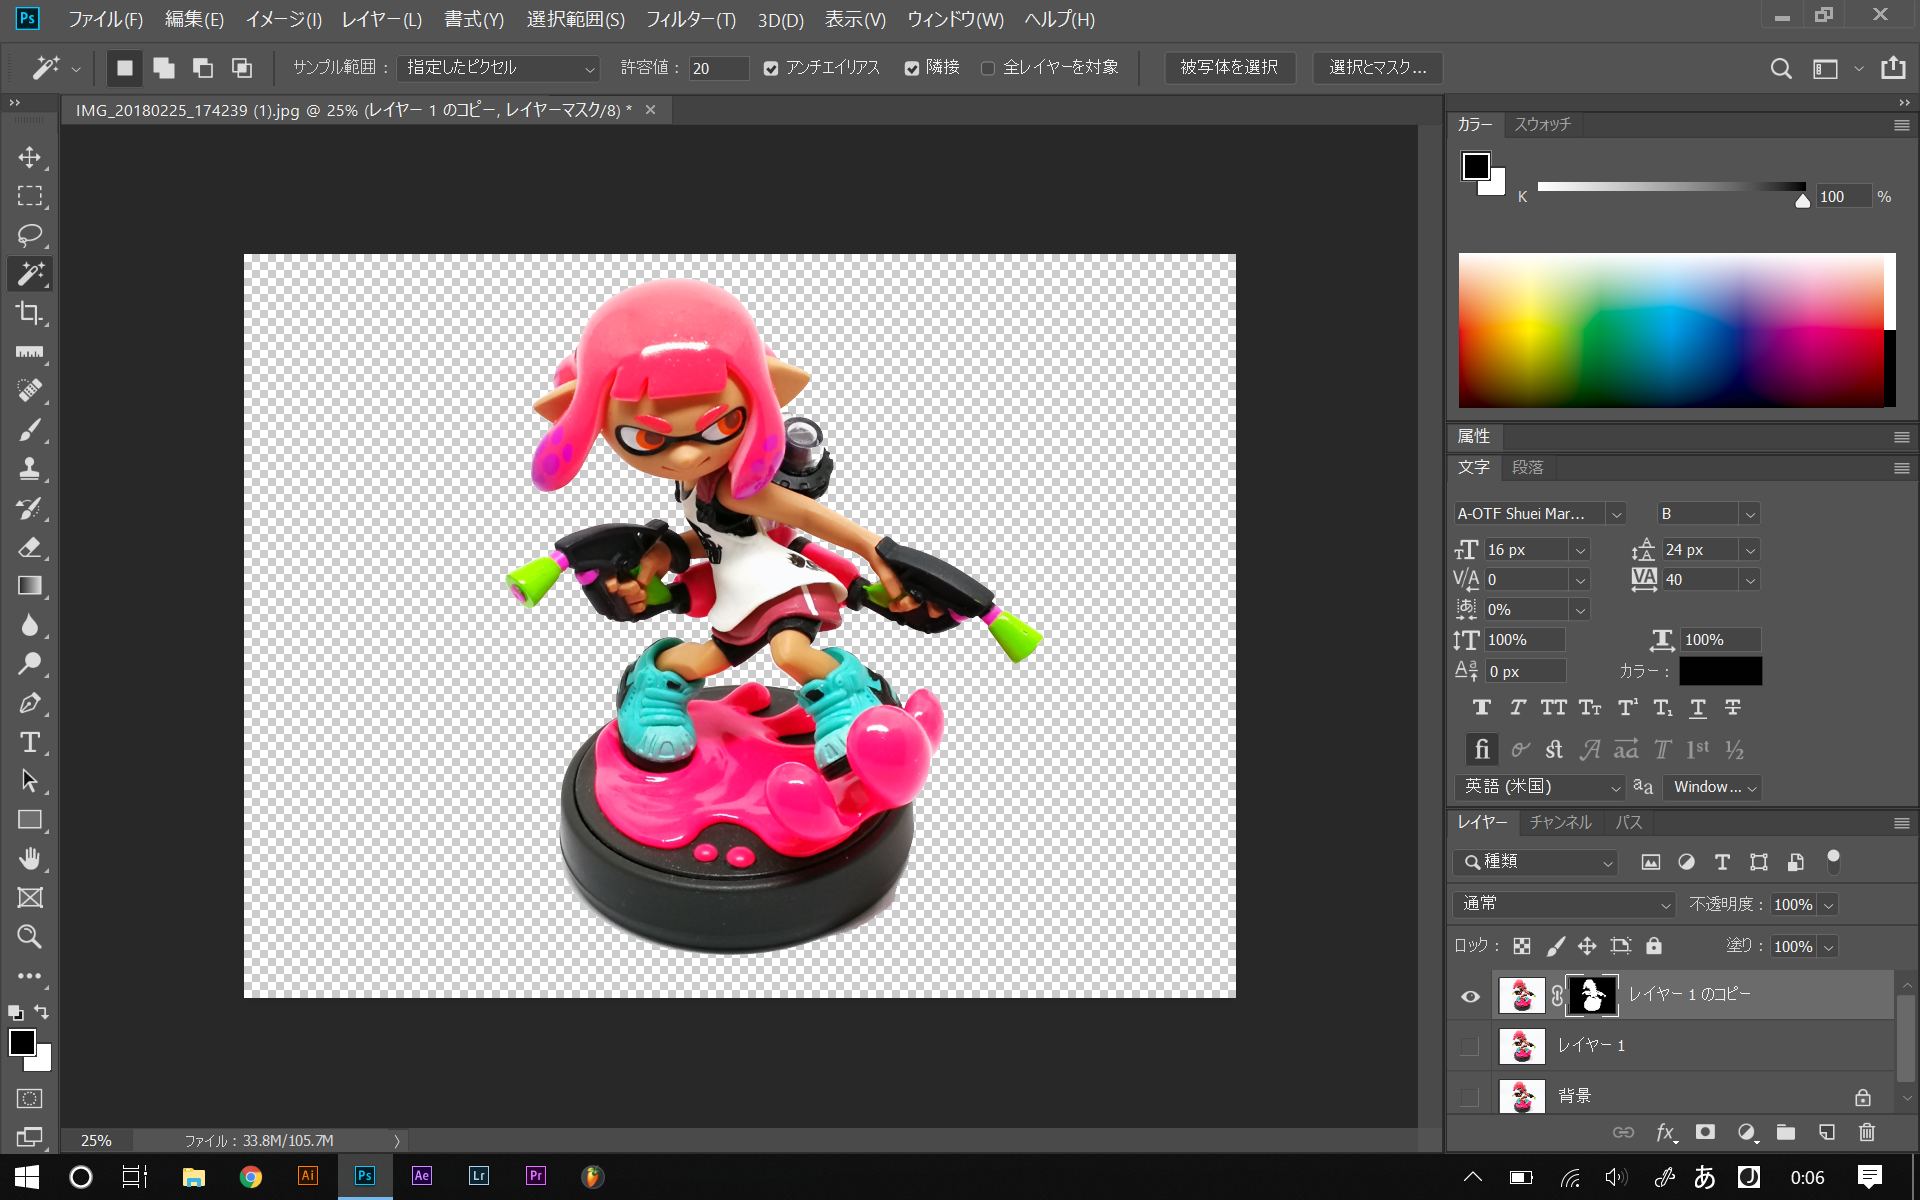Show レイヤー 1 layer visibility
This screenshot has width=1920, height=1200.
pyautogui.click(x=1470, y=1046)
